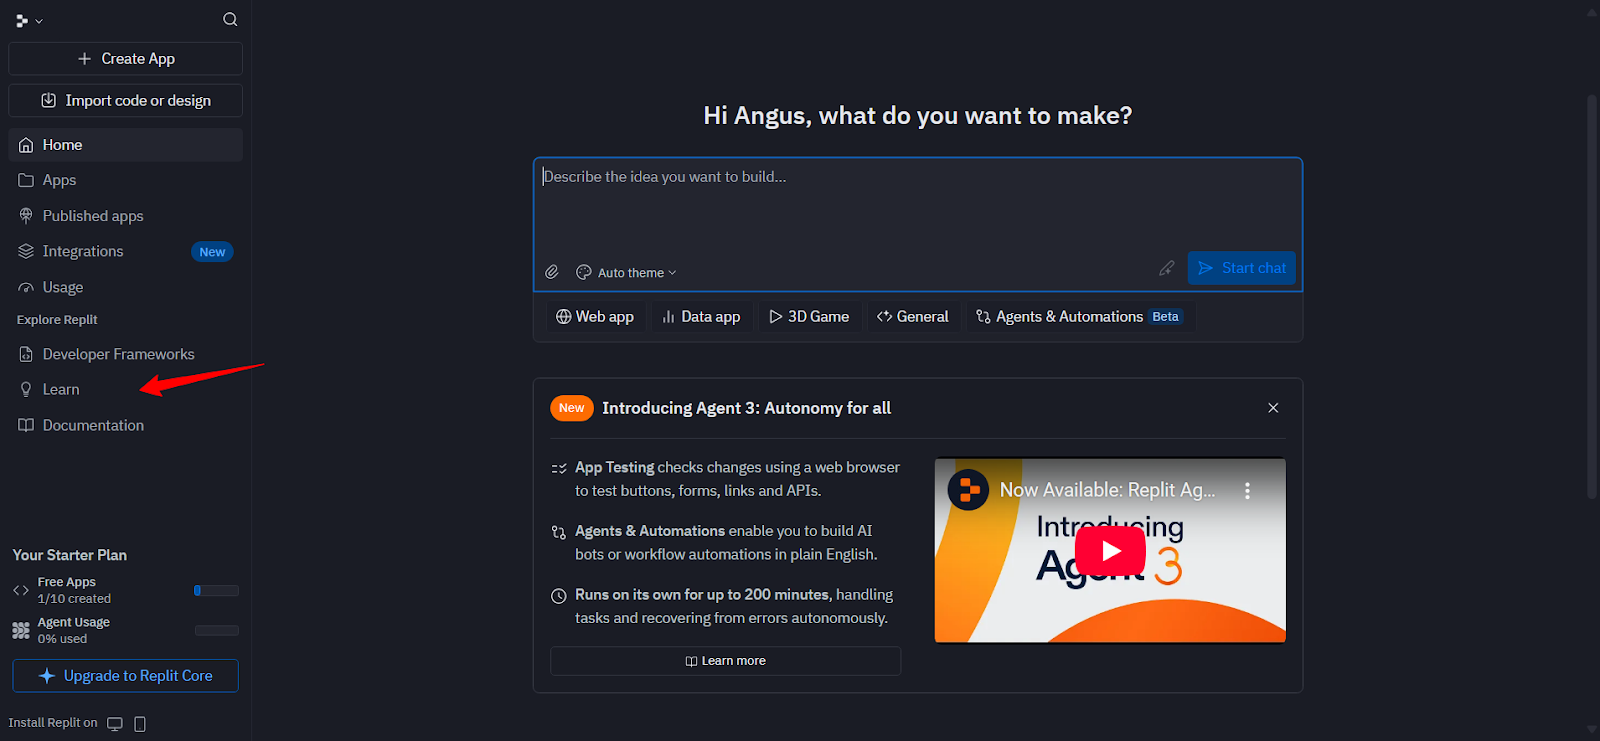
Task: Click the Introducing Agent 3 headline
Action: click(x=746, y=408)
